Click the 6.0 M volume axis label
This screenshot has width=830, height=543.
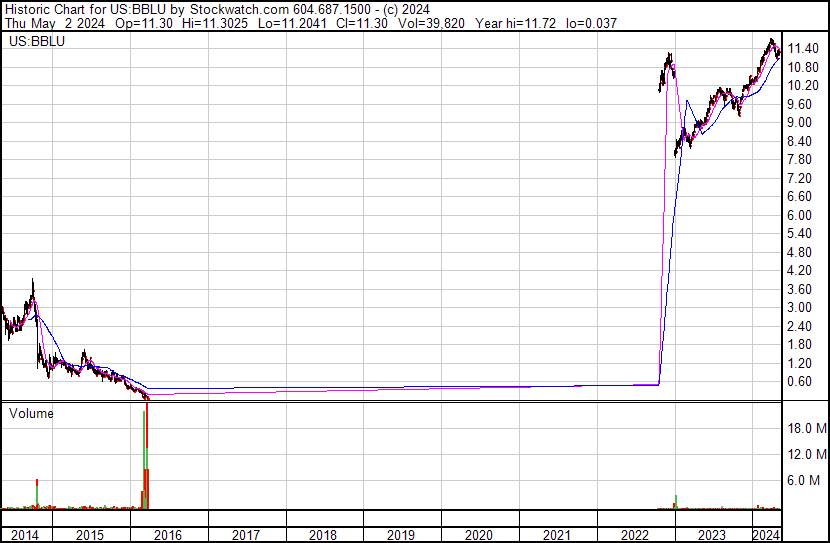click(804, 480)
